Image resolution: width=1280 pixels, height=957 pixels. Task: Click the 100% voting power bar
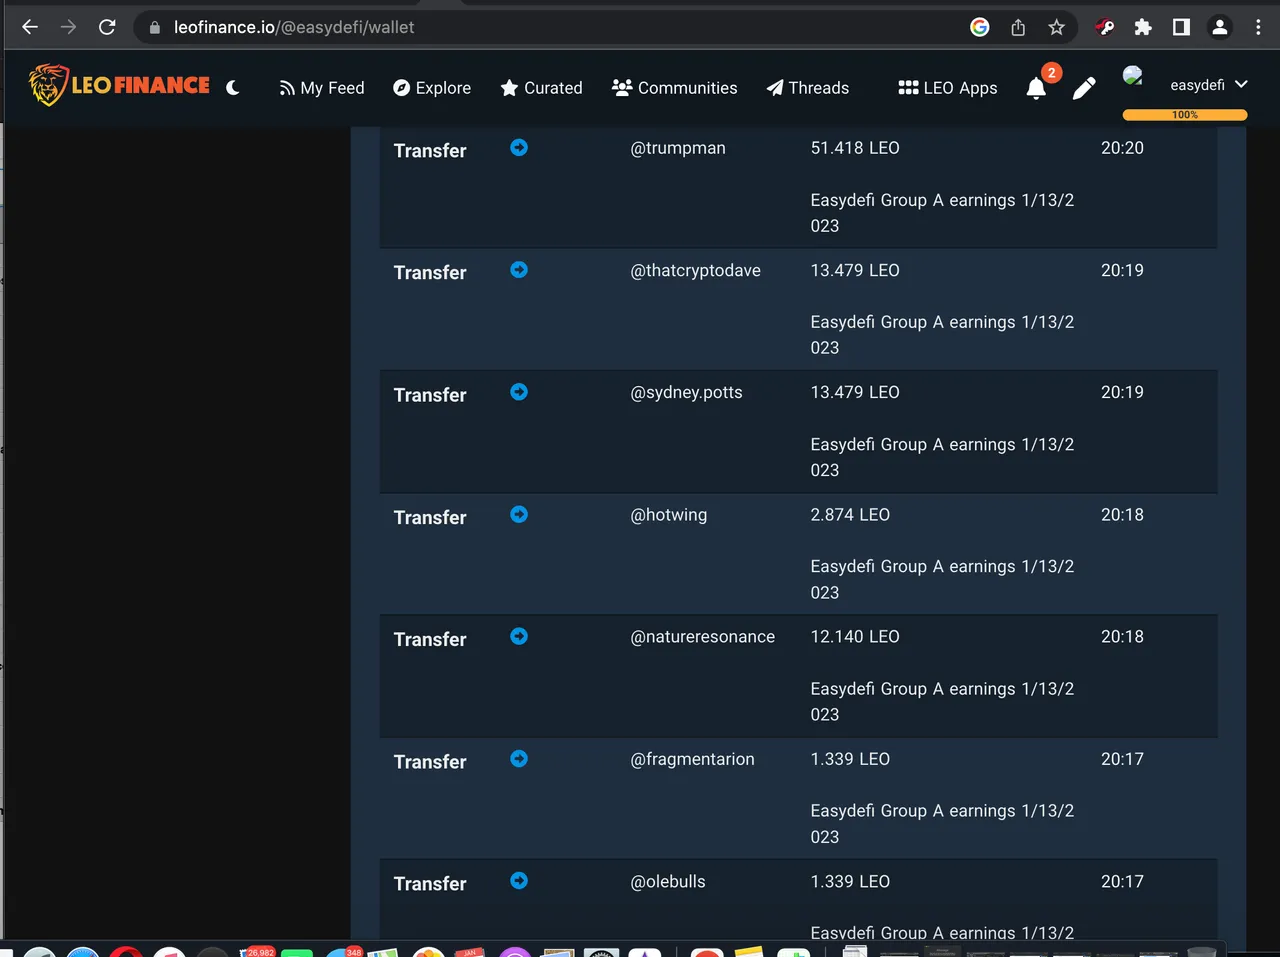pos(1185,115)
